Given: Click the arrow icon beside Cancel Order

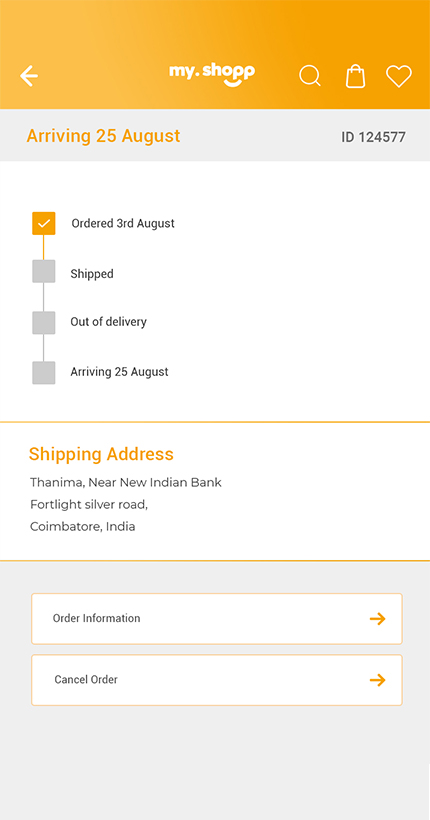Looking at the screenshot, I should [x=377, y=680].
